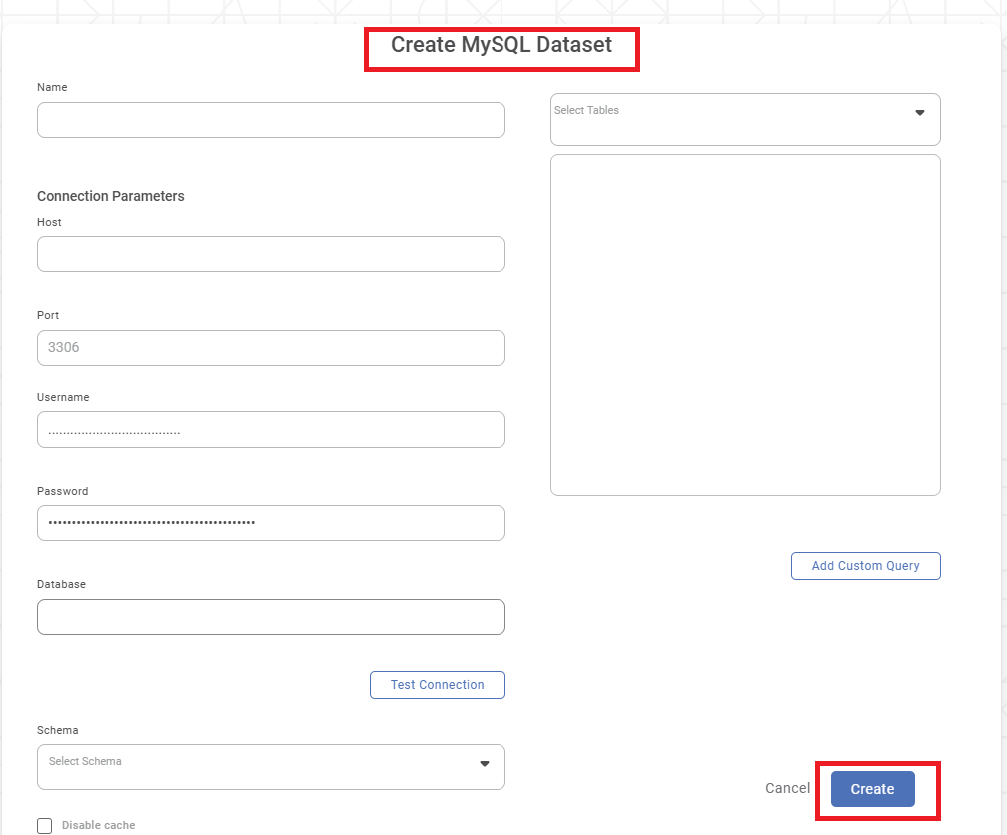1007x835 pixels.
Task: Click the blue Create button
Action: 872,789
